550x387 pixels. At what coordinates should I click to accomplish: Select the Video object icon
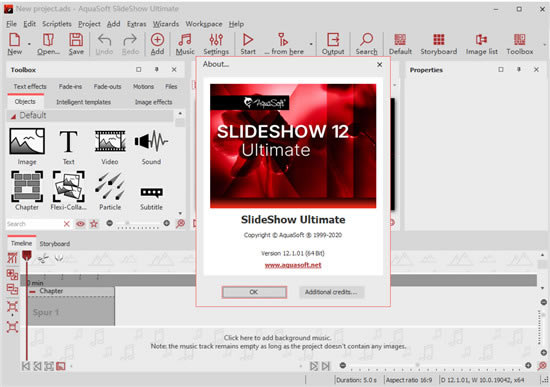(x=110, y=146)
